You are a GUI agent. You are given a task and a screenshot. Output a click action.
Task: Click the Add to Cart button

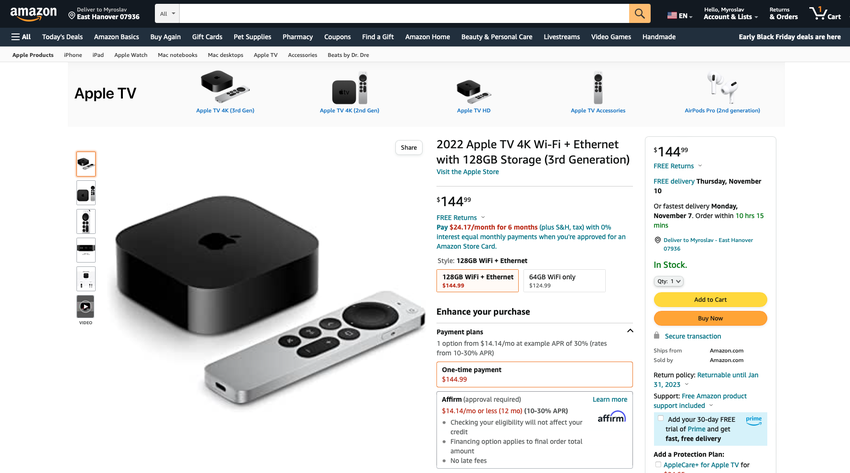point(710,300)
